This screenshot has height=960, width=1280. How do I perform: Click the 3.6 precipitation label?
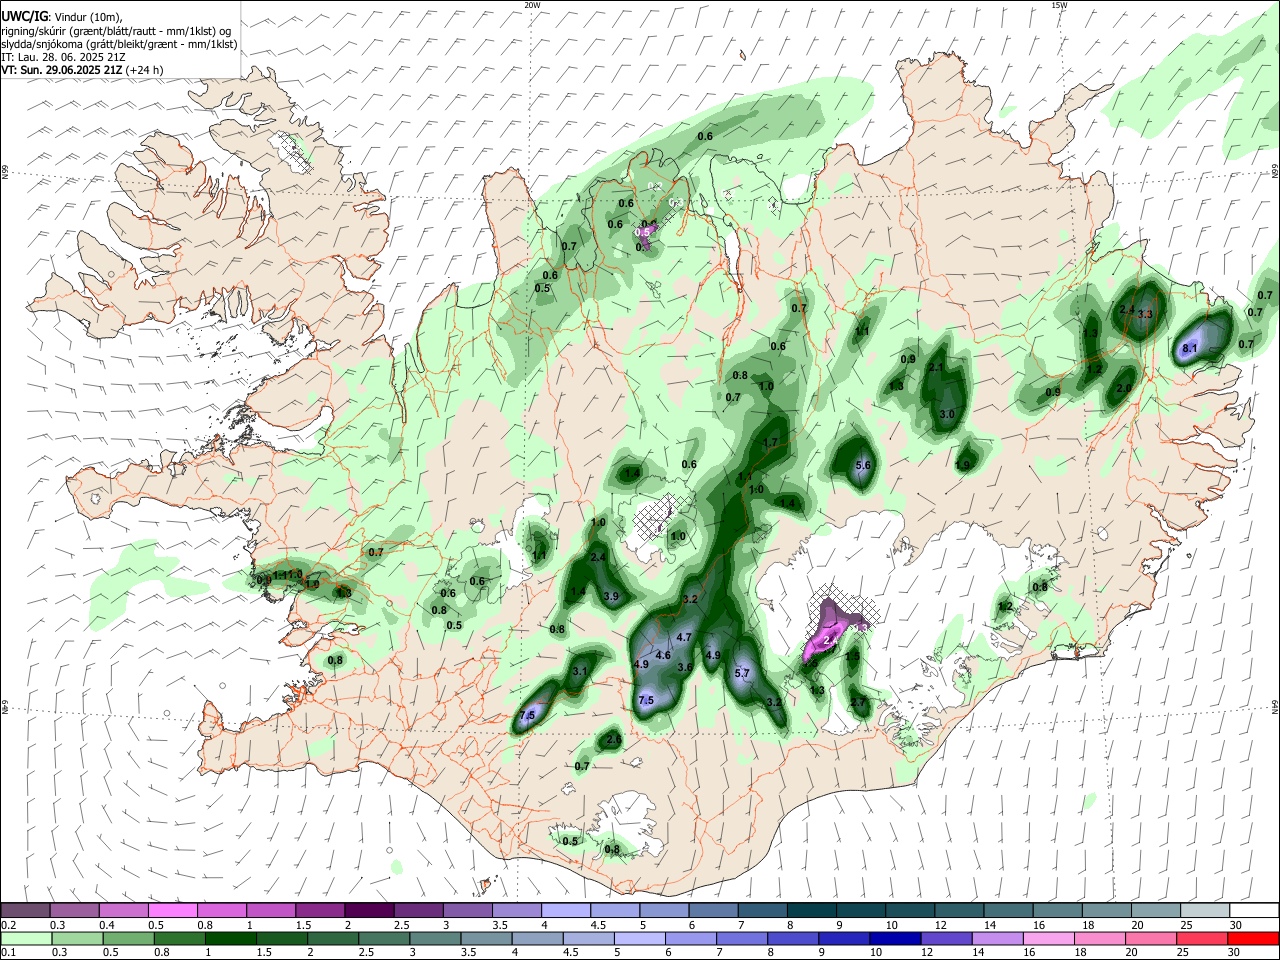(685, 667)
